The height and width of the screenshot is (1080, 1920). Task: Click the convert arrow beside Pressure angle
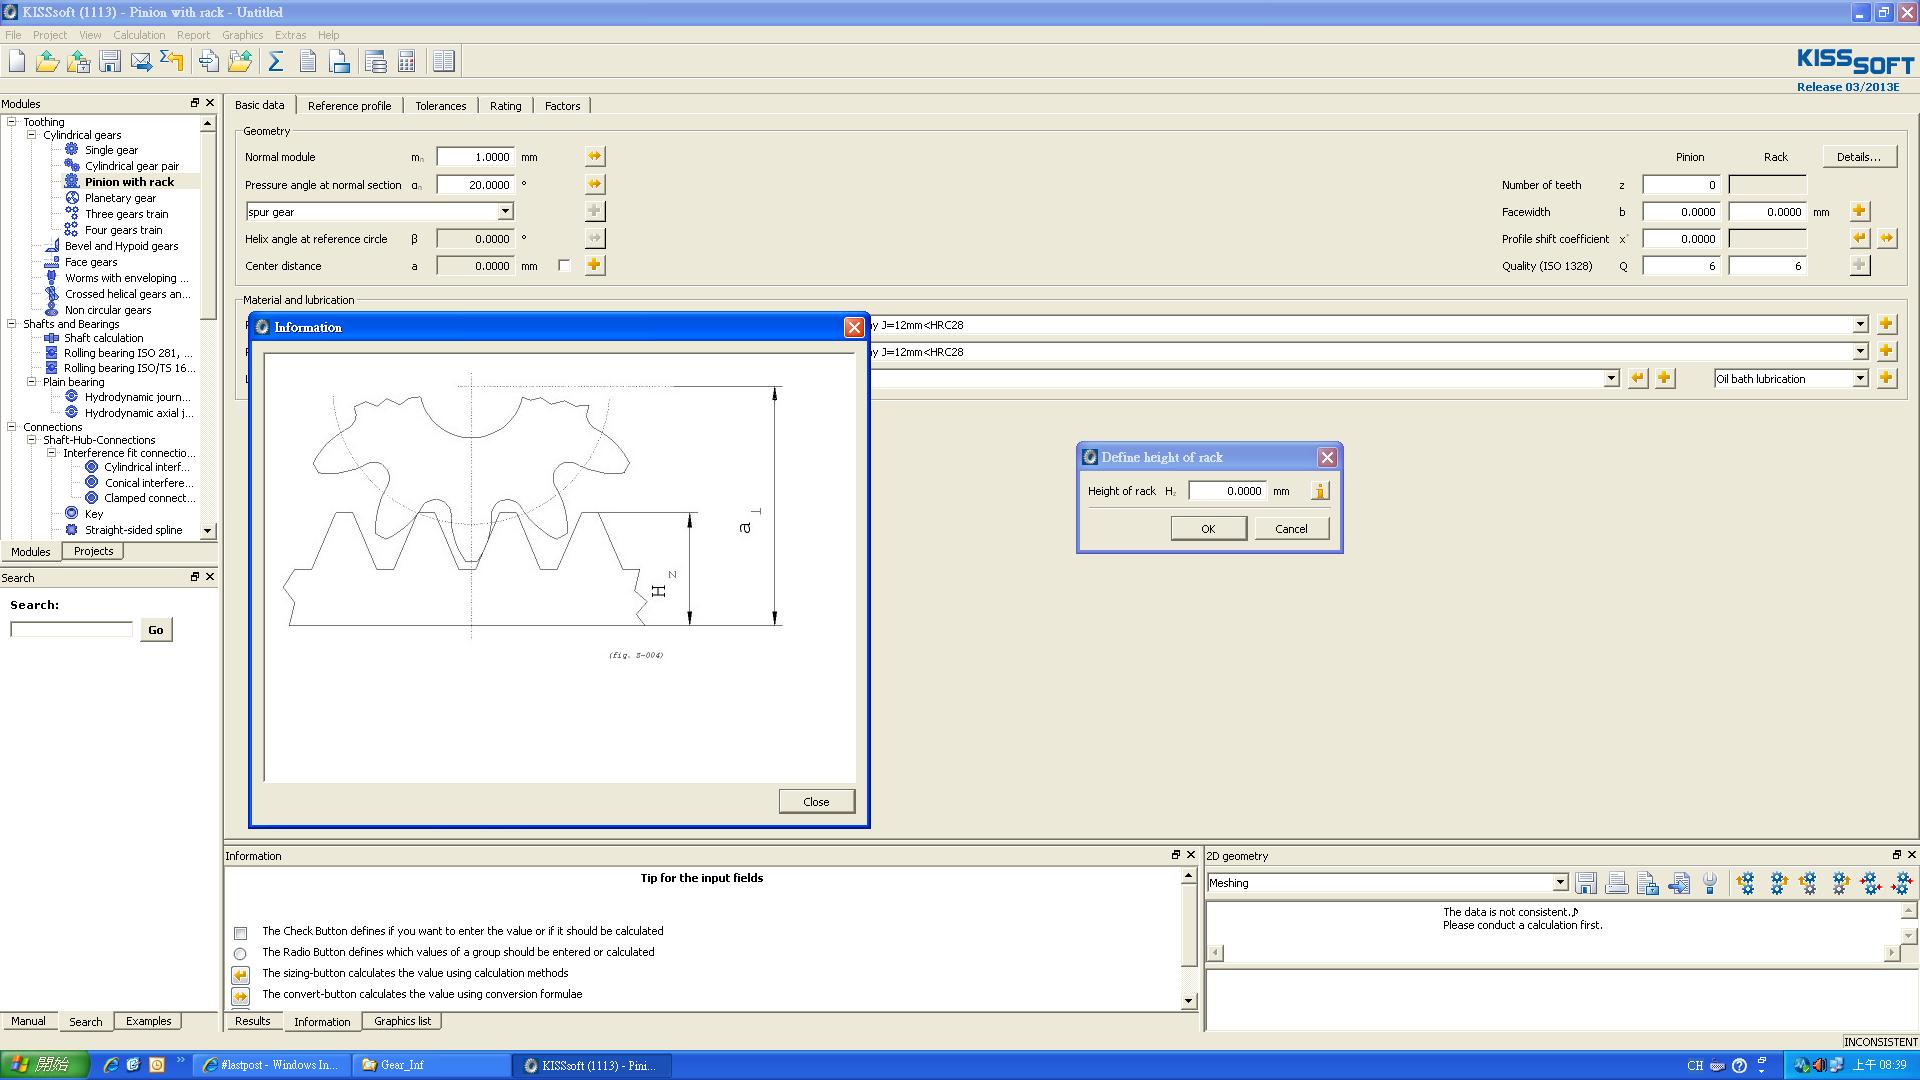pyautogui.click(x=595, y=184)
